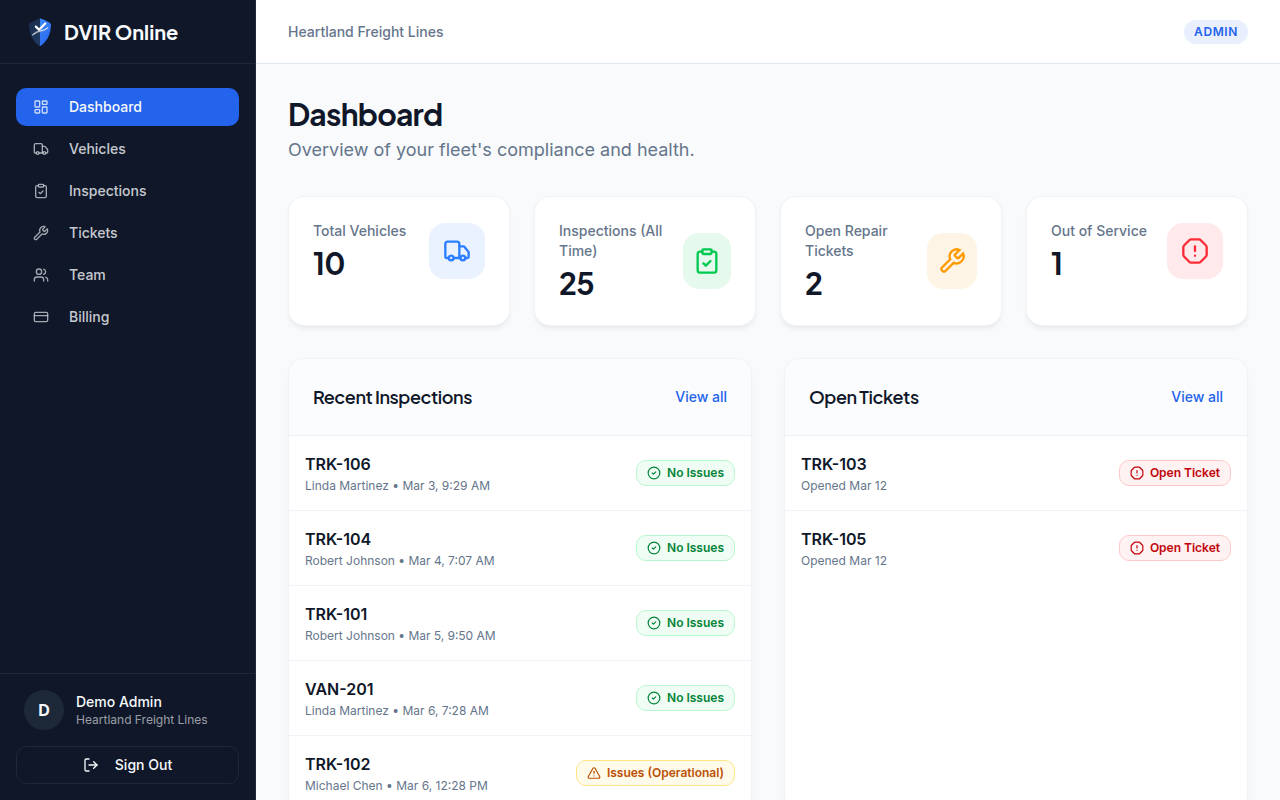Screen dimensions: 1280x800
Task: Click the wrench icon on Open Repair Tickets card
Action: click(x=952, y=261)
